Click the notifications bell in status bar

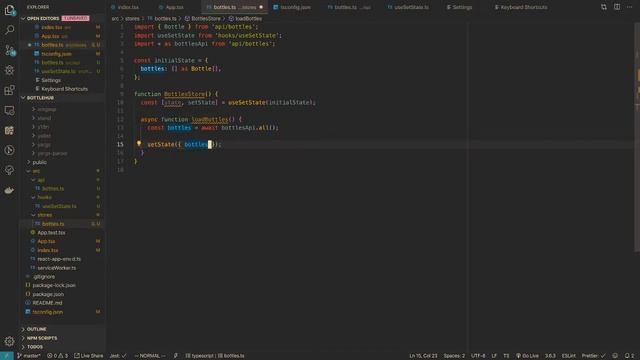pos(629,356)
